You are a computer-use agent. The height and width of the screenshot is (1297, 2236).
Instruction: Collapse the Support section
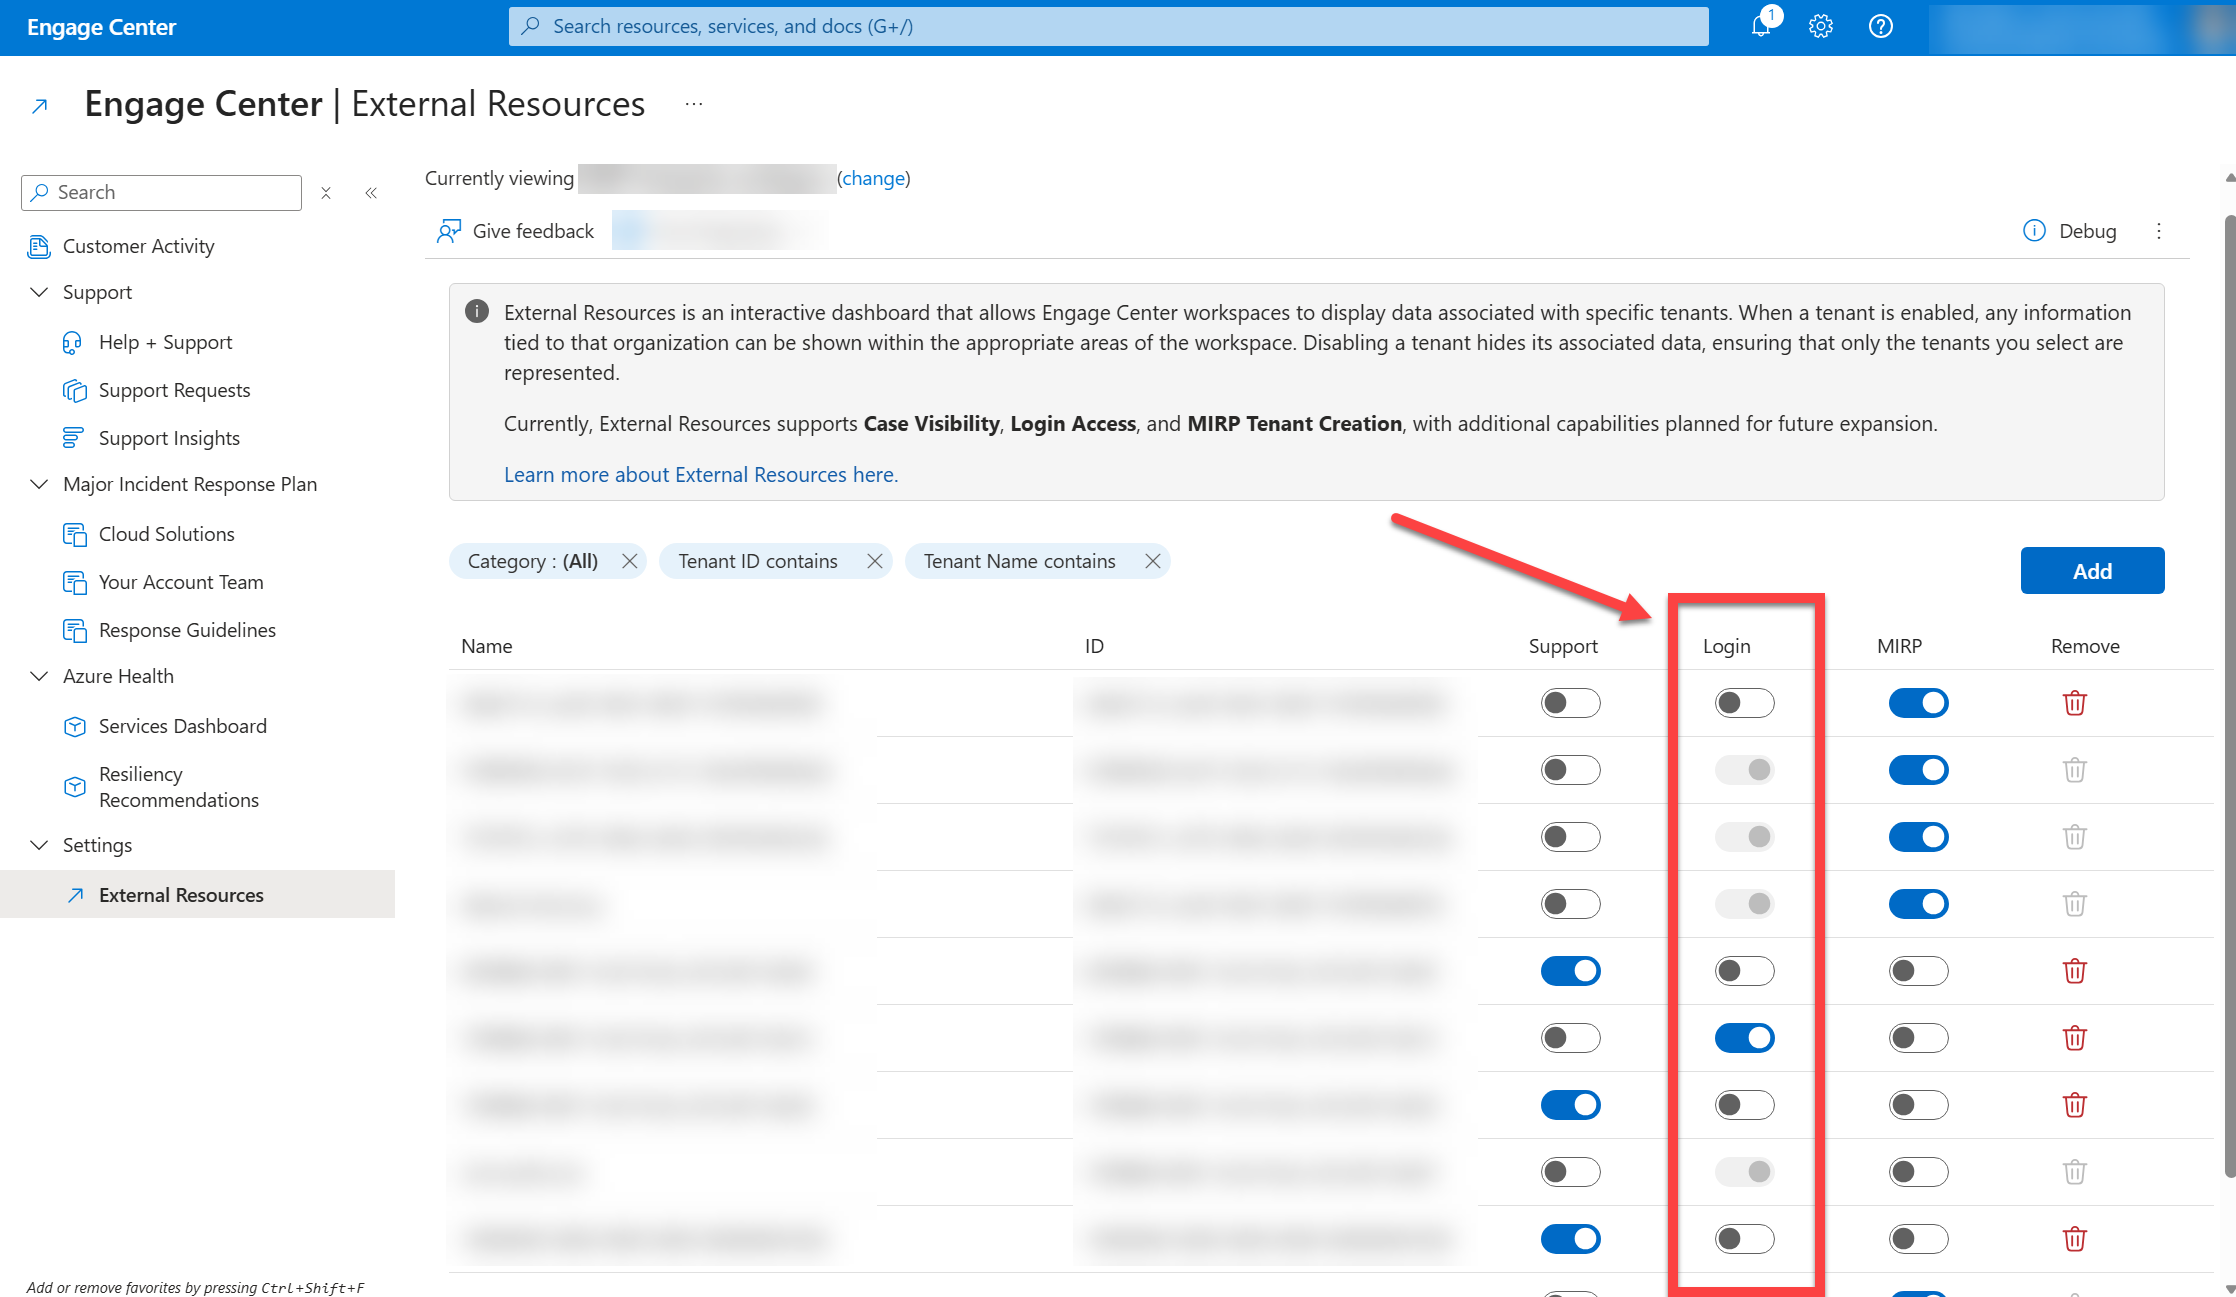40,292
